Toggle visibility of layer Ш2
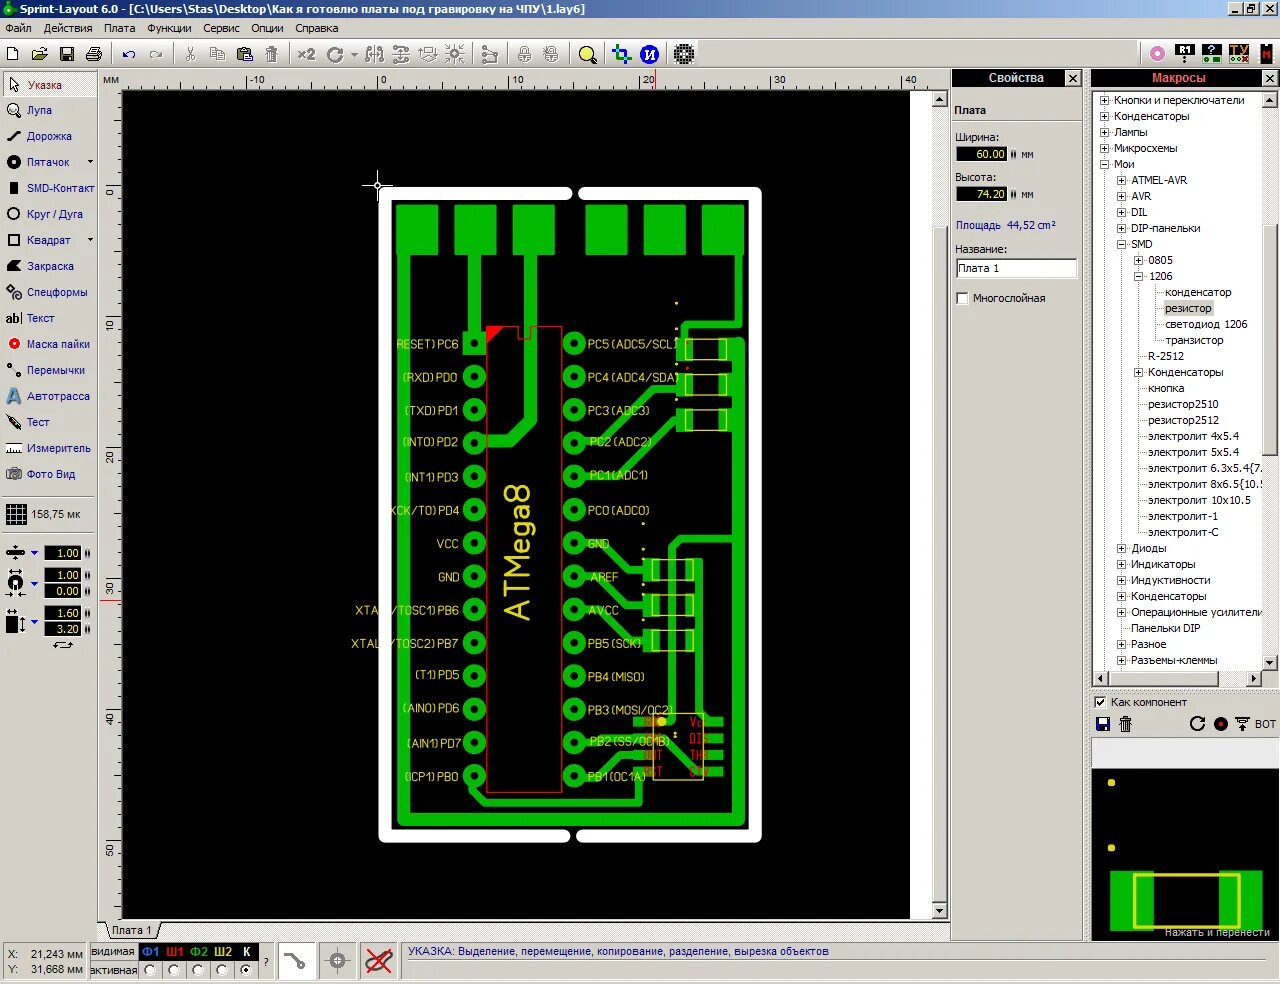Viewport: 1280px width, 984px height. point(222,952)
